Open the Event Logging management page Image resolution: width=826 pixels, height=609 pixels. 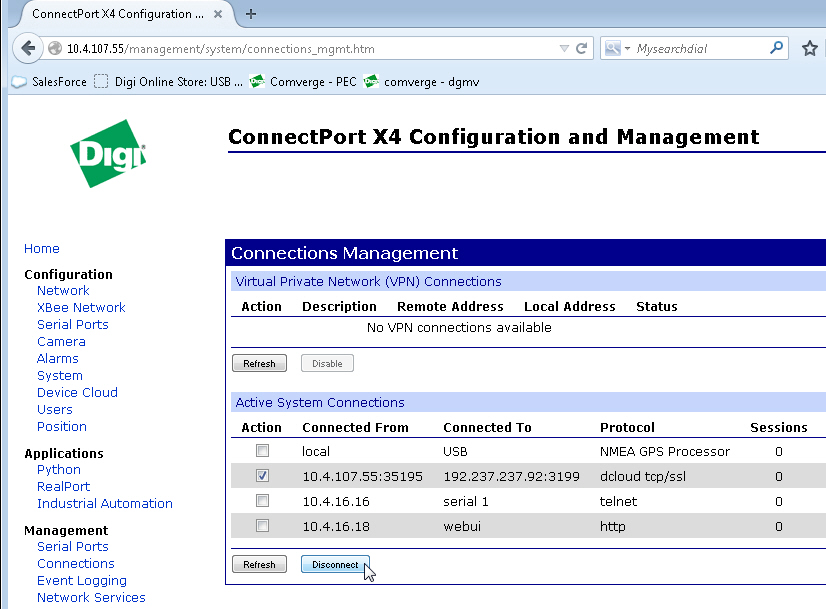click(x=82, y=580)
